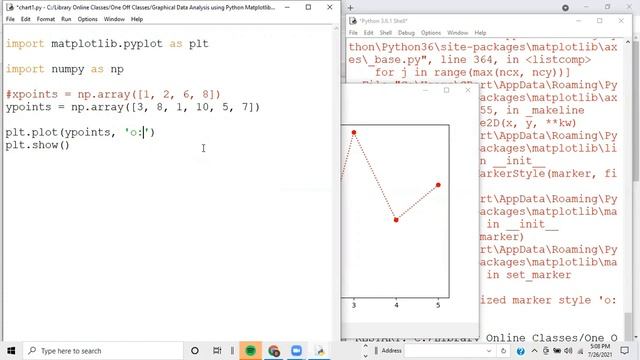Viewport: 640px width, 360px height.
Task: Click the rightmost red data point in plot
Action: pyautogui.click(x=438, y=185)
